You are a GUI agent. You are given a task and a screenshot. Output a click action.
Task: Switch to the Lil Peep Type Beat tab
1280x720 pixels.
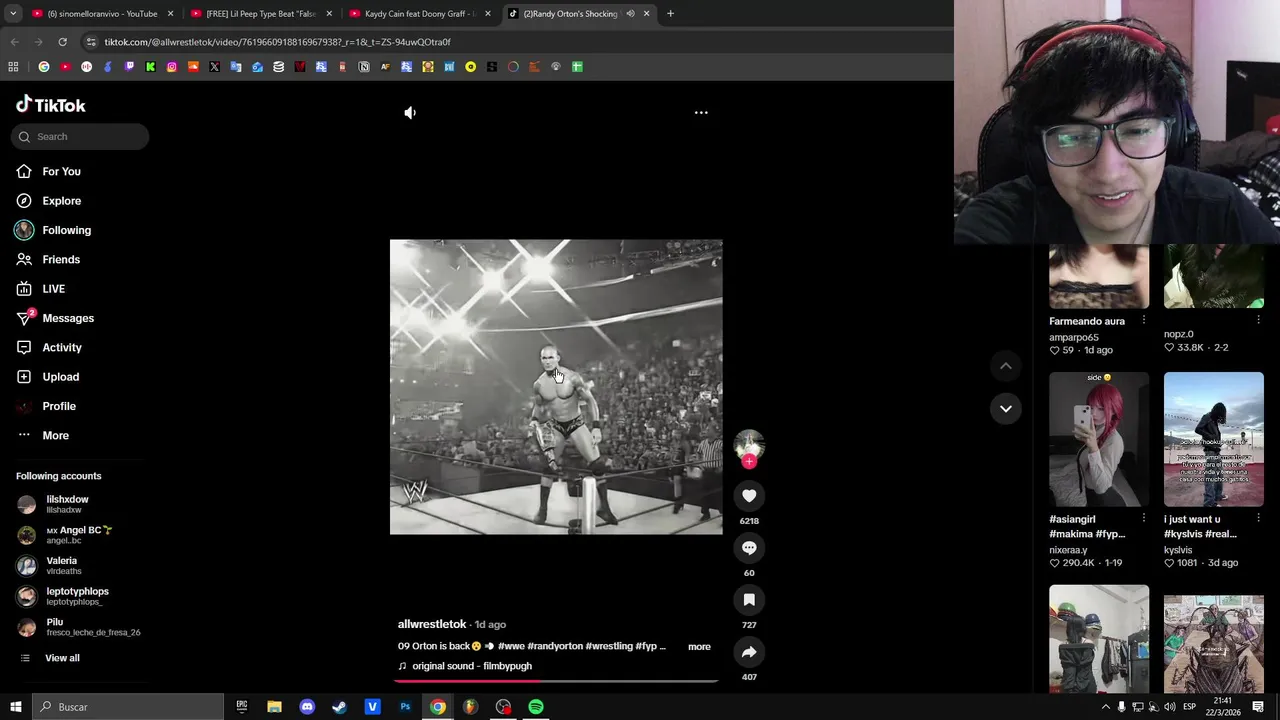coord(260,14)
